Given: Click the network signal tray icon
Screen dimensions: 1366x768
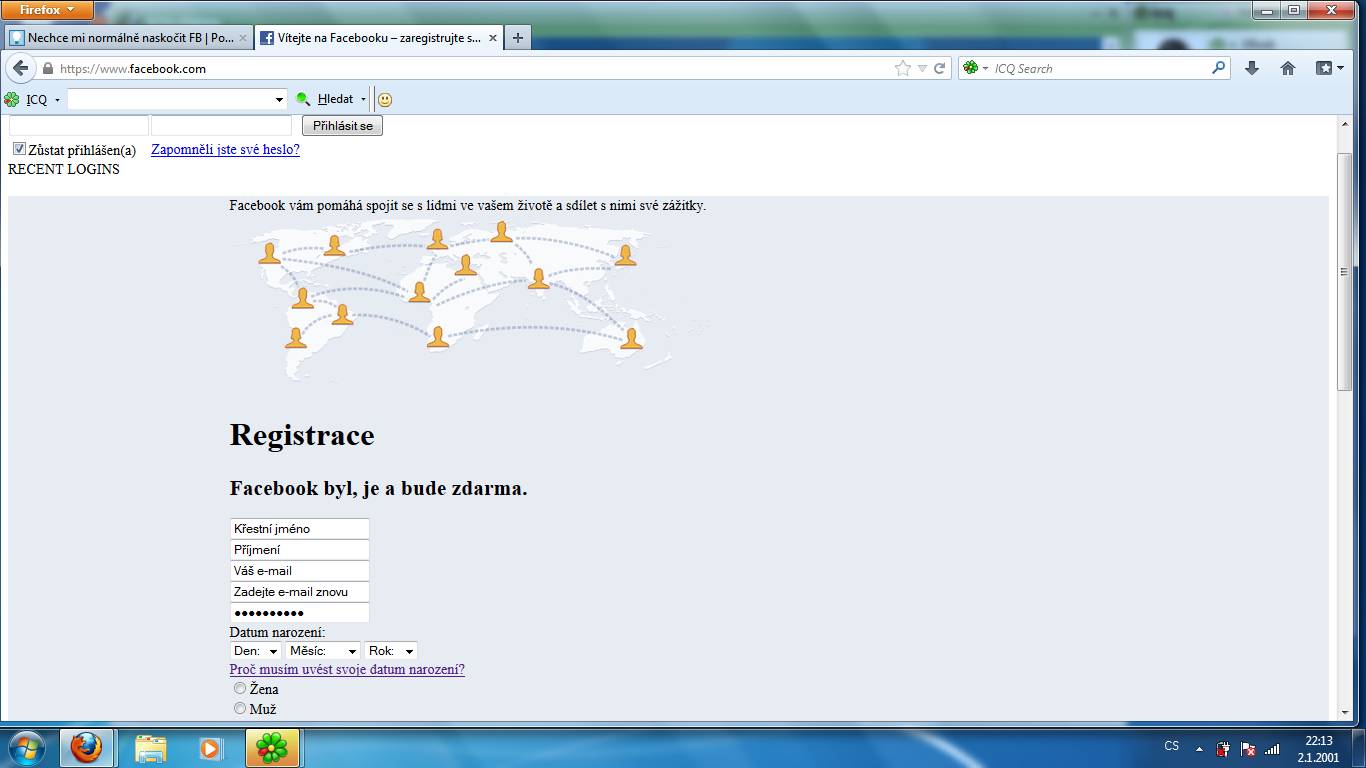Looking at the screenshot, I should 1272,748.
